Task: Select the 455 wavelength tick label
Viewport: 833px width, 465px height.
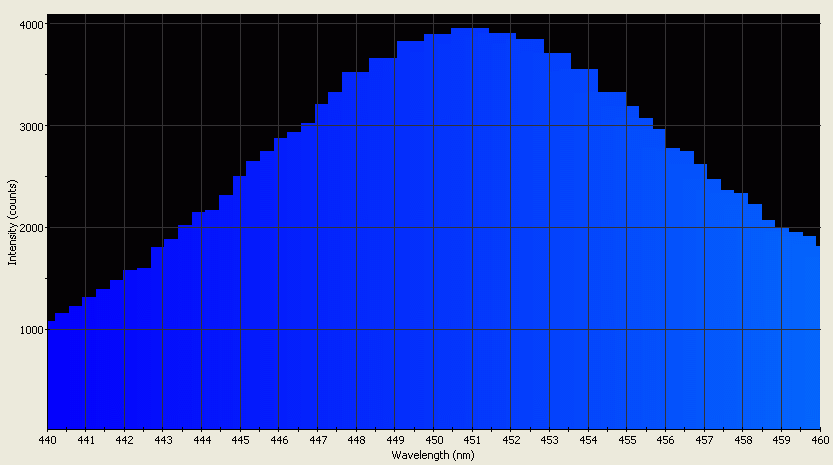Action: click(626, 440)
